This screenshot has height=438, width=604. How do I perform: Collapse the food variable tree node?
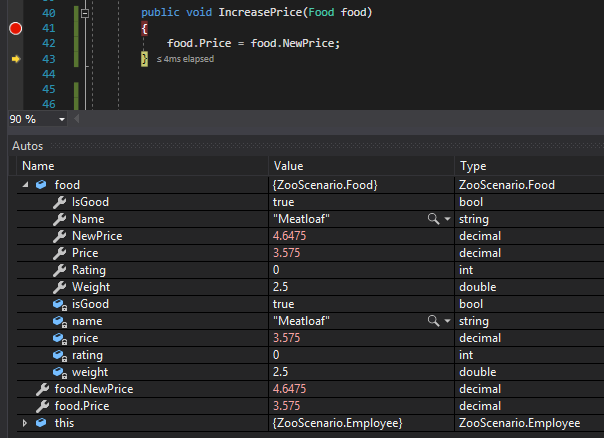click(x=24, y=185)
